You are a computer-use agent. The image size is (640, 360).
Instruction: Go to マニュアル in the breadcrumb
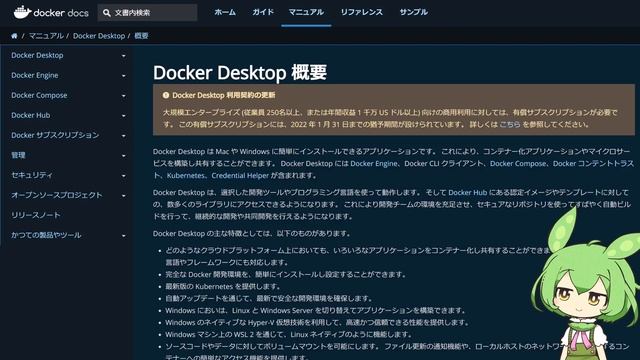(x=46, y=36)
